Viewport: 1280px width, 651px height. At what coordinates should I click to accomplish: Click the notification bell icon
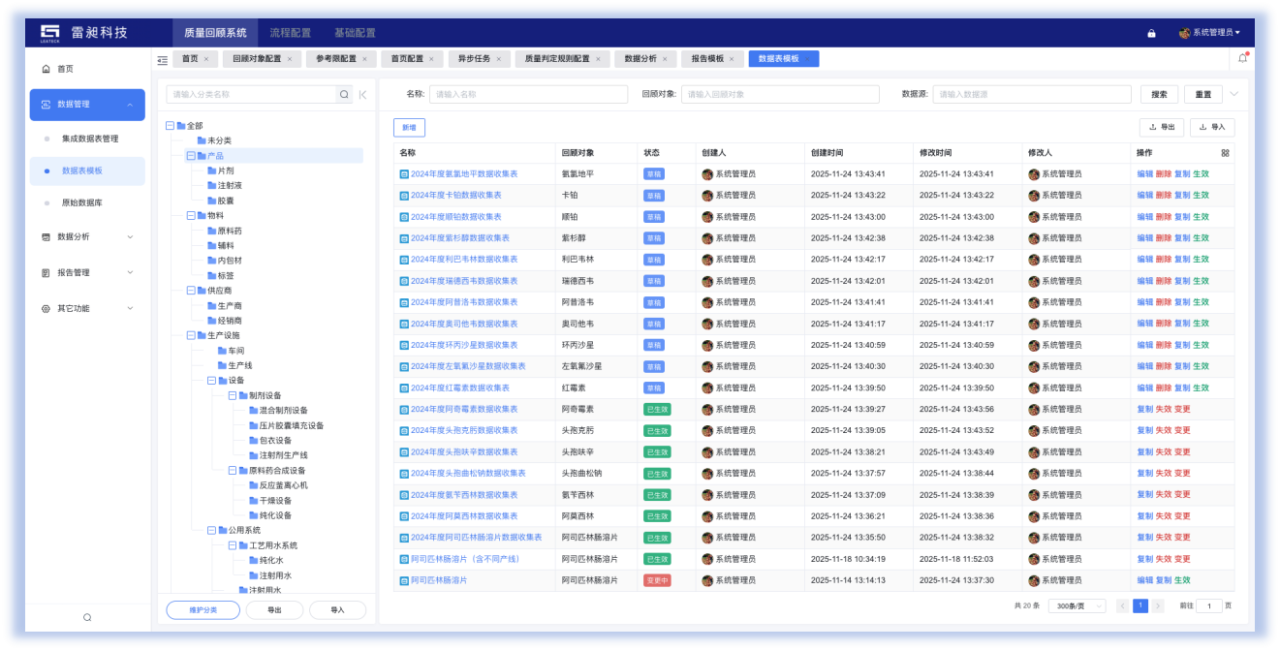coord(1243,58)
